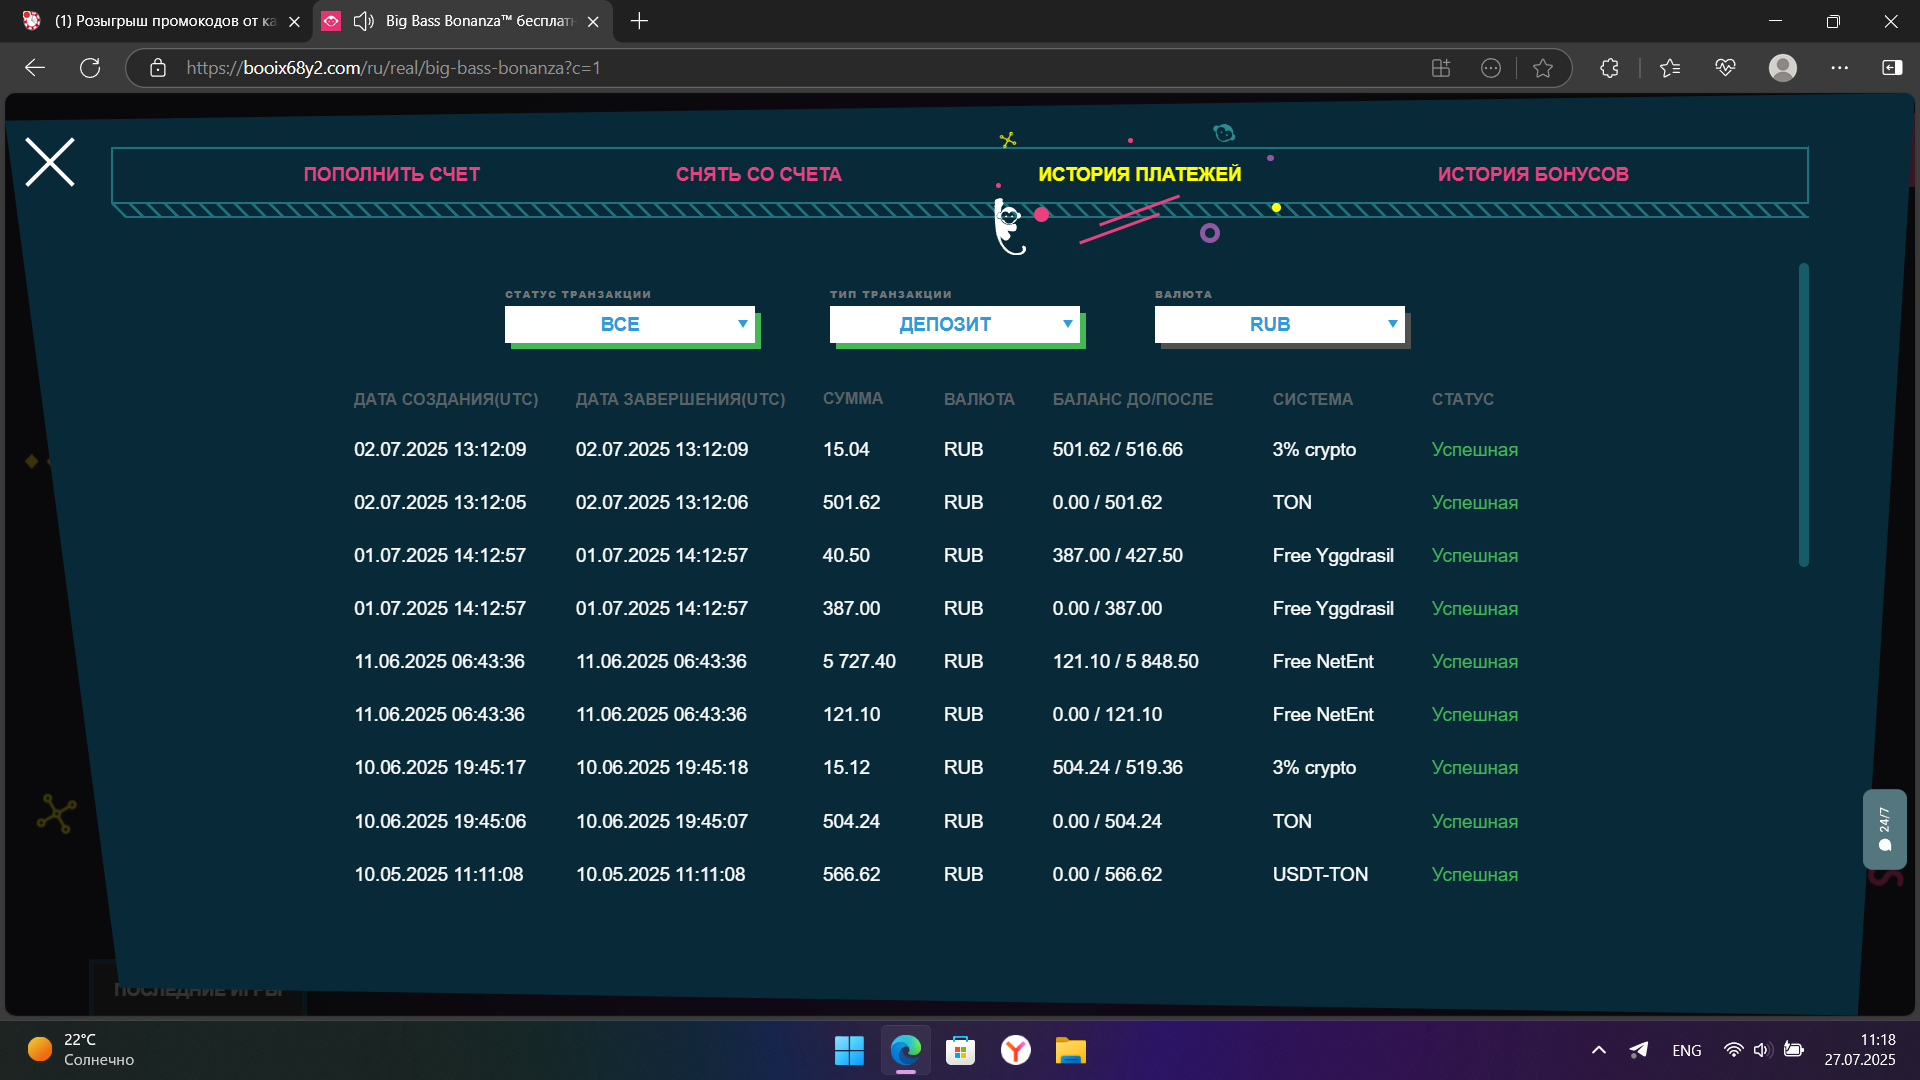This screenshot has height=1080, width=1920.
Task: Switch to ПОПОЛНИТЬ СЧЕТ tab
Action: pos(391,174)
